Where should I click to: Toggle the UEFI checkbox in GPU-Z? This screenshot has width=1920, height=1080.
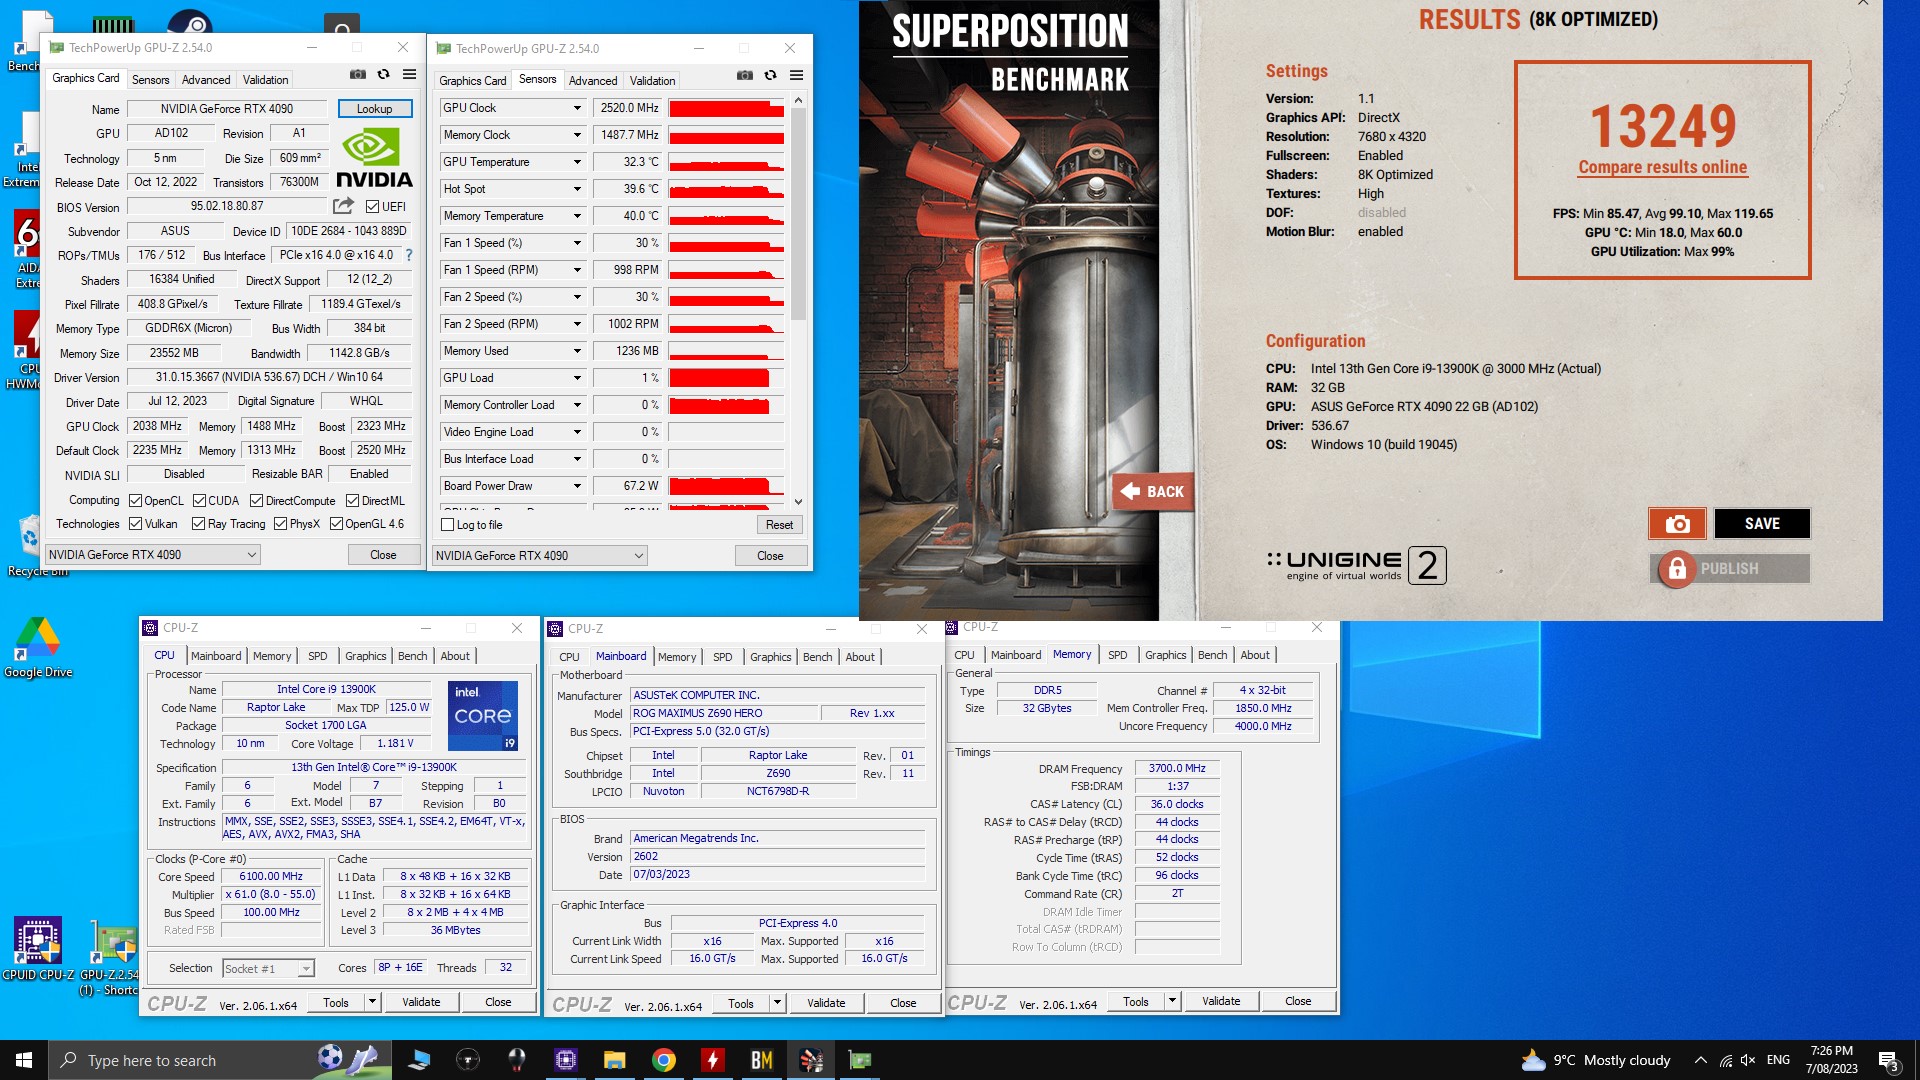[x=372, y=207]
